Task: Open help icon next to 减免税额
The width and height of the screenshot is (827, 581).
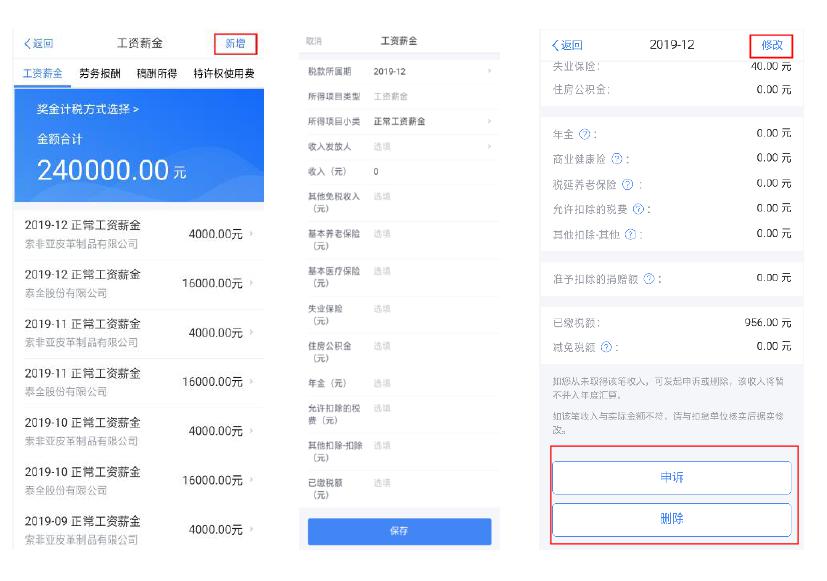Action: point(607,347)
